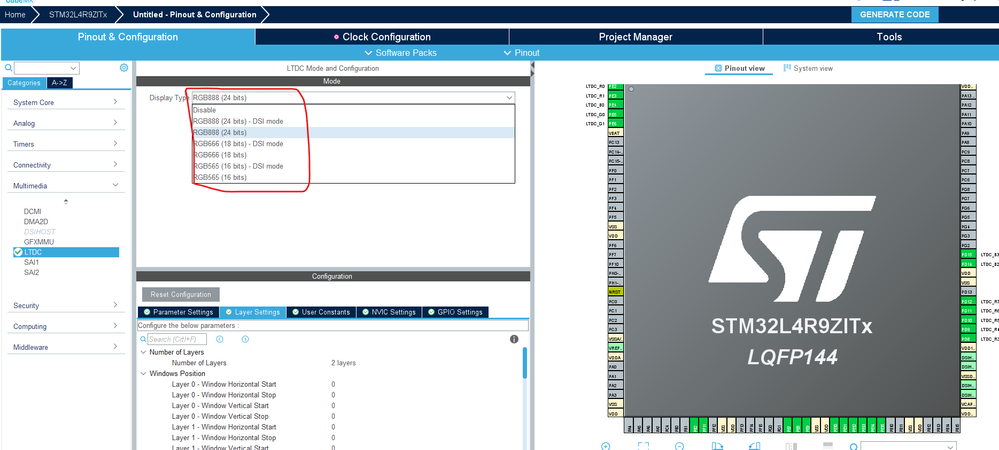Go to the Home breadcrumb
This screenshot has width=999, height=450.
pyautogui.click(x=15, y=15)
